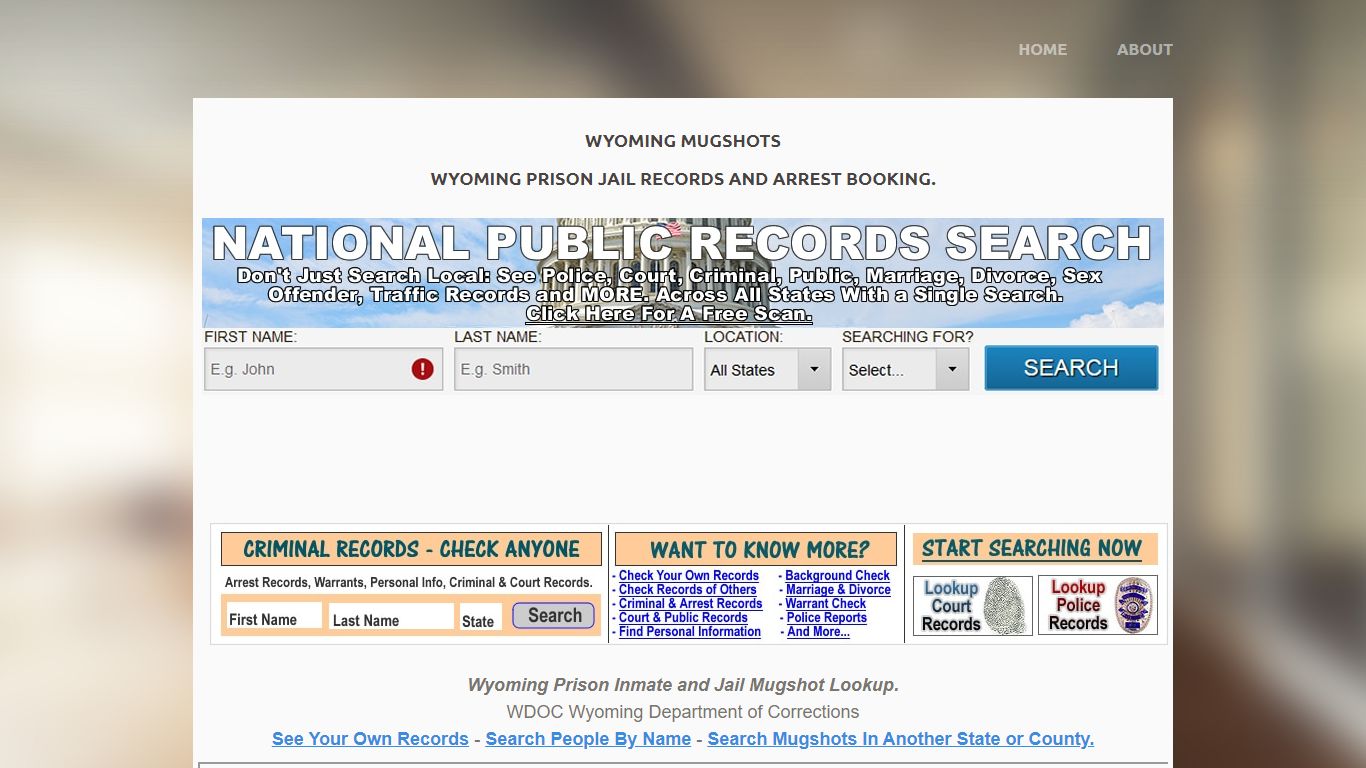Open Check Records of Others link
Viewport: 1366px width, 768px height.
pos(688,590)
